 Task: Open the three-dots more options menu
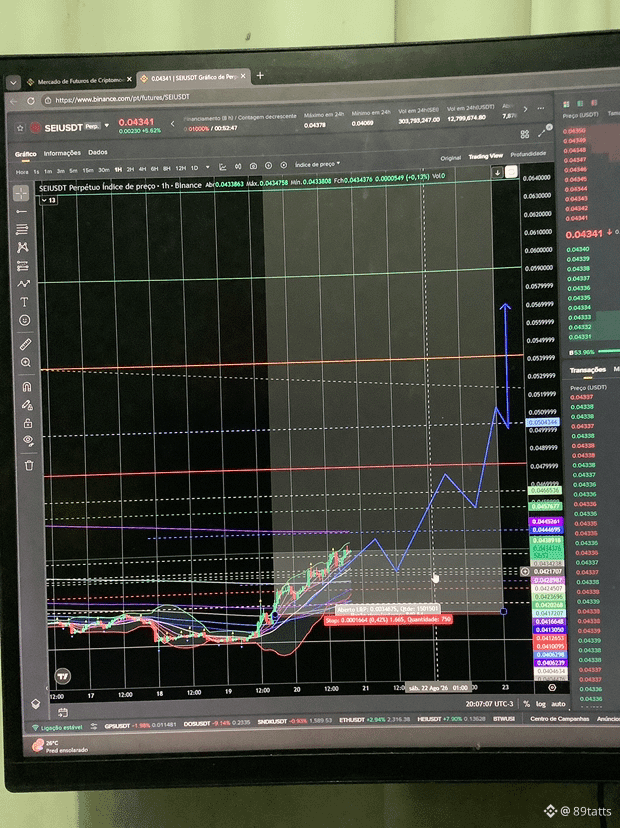tap(540, 108)
